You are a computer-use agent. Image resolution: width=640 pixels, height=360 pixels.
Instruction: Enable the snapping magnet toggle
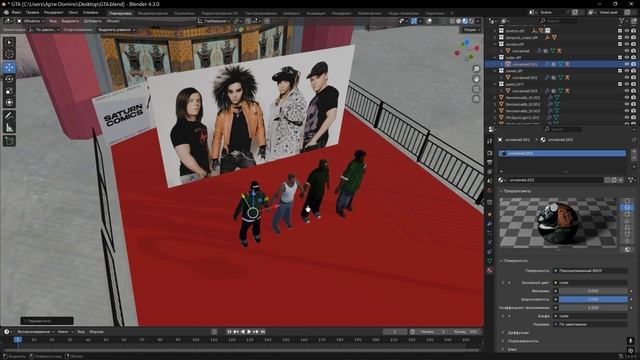click(248, 21)
